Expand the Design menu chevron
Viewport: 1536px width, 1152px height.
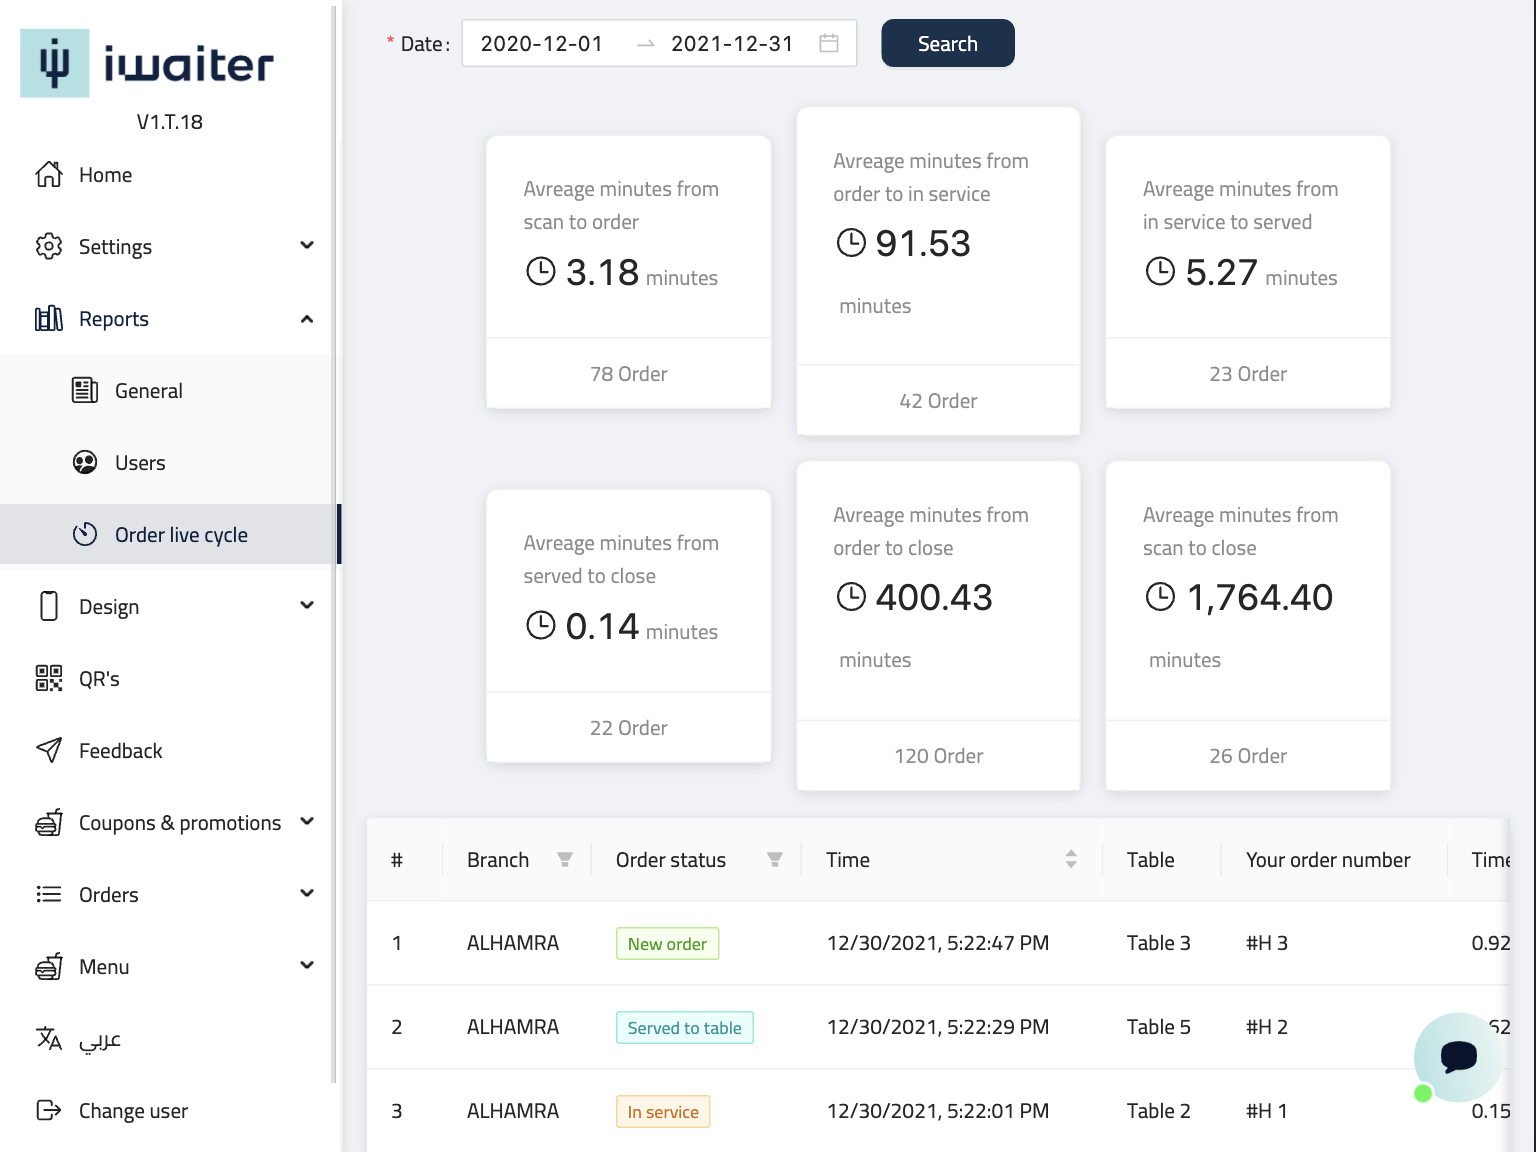click(307, 606)
